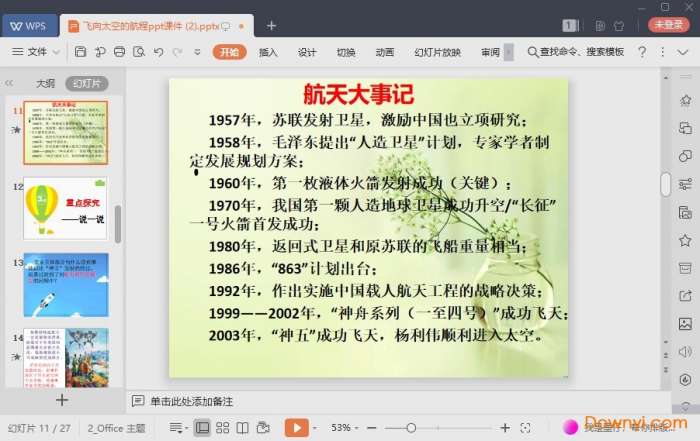Click the slide line starting 1986年
Screen dimensions: 700x441
293,269
